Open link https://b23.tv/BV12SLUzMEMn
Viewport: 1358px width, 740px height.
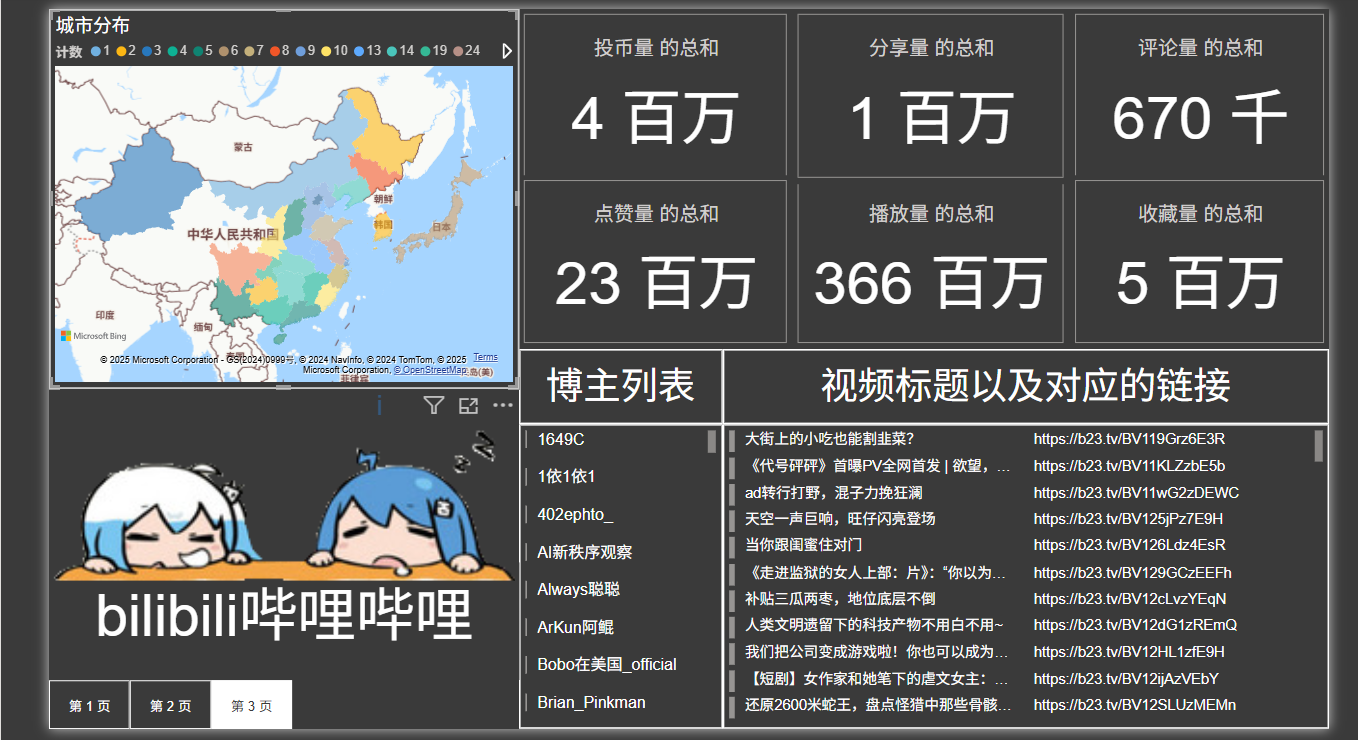click(1135, 705)
